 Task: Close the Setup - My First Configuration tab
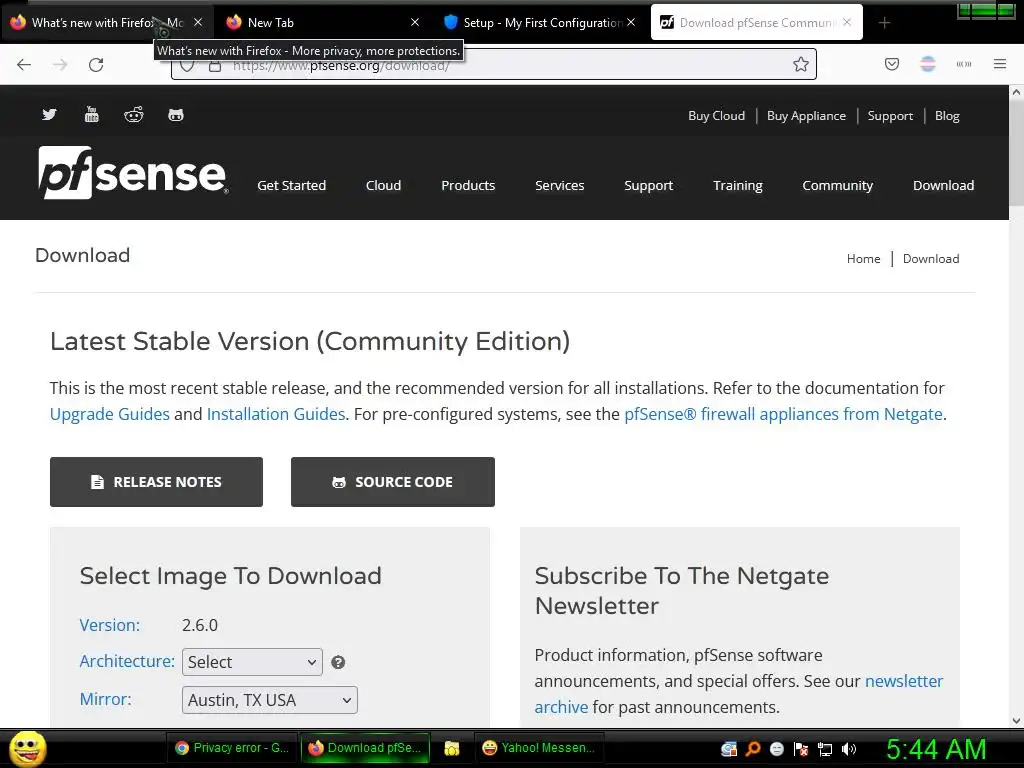[631, 22]
